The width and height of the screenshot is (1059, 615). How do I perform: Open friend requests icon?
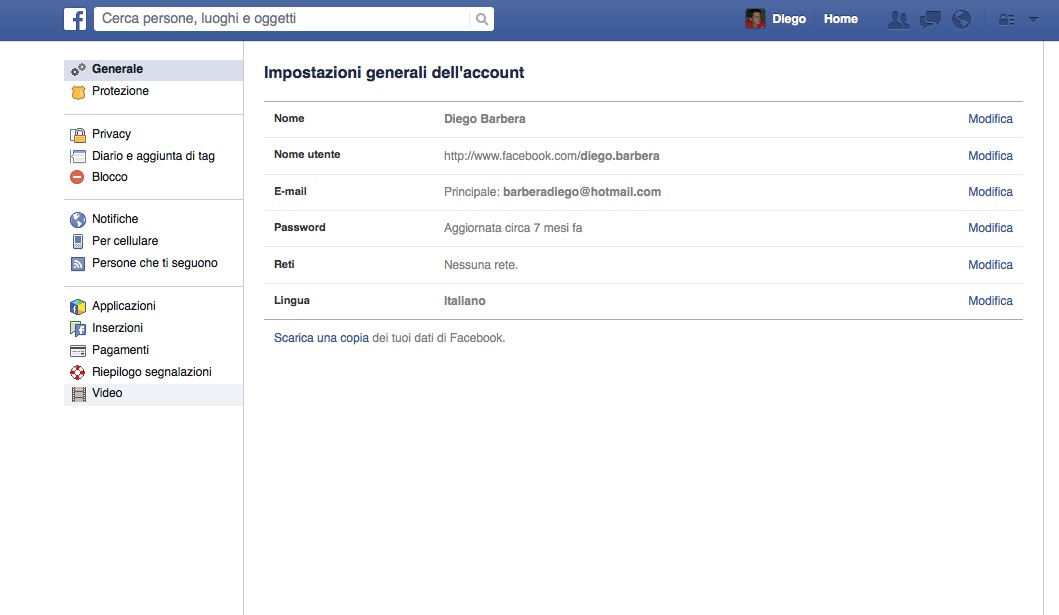(898, 20)
